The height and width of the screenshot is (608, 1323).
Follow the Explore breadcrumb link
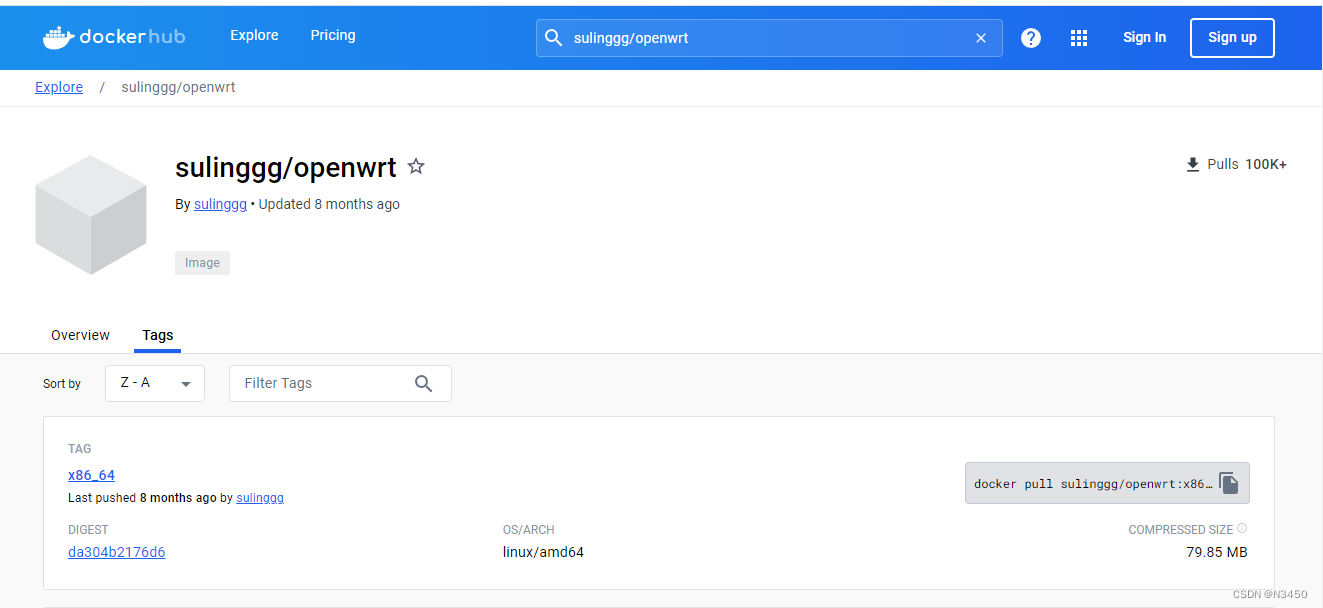(x=59, y=87)
